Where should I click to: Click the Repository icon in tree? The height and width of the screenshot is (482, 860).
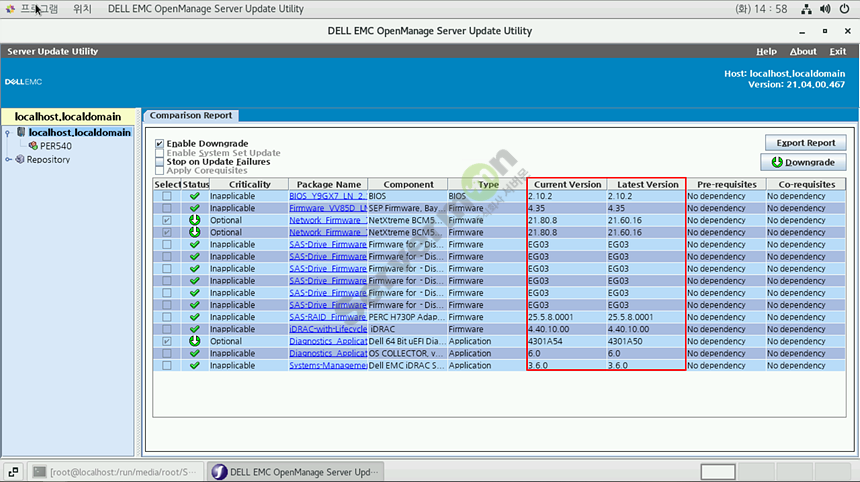point(20,159)
